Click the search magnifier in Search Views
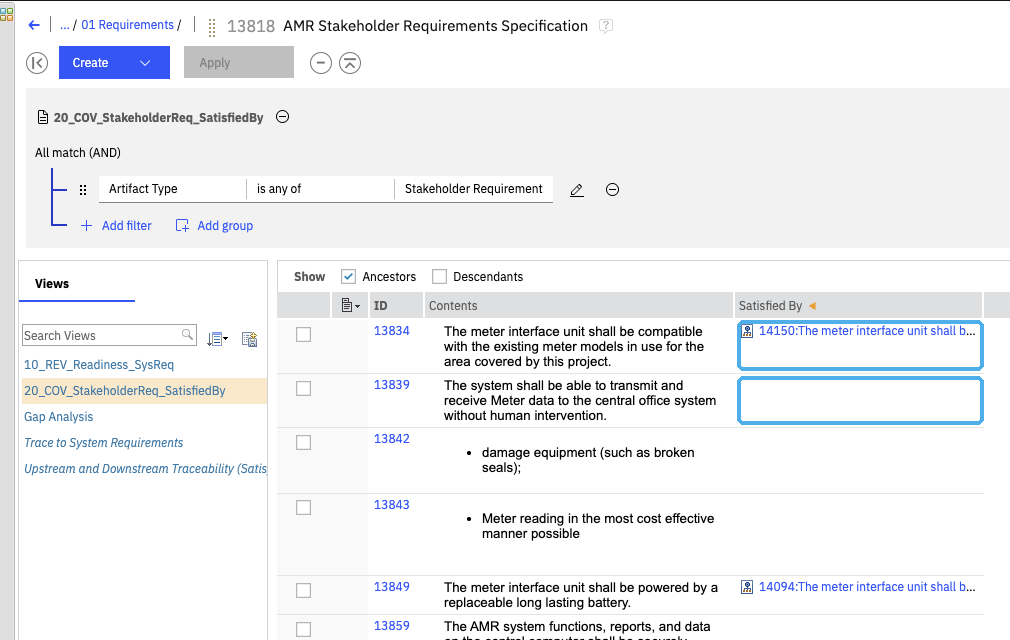The width and height of the screenshot is (1010, 640). pos(187,334)
